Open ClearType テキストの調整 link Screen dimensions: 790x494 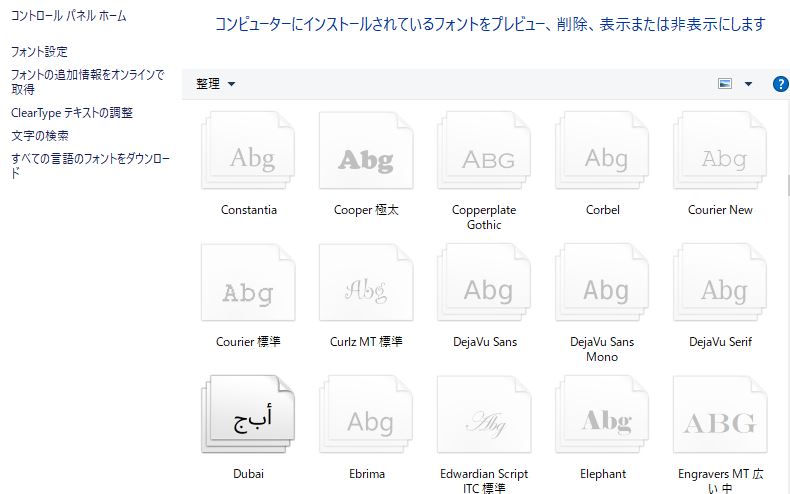72,112
